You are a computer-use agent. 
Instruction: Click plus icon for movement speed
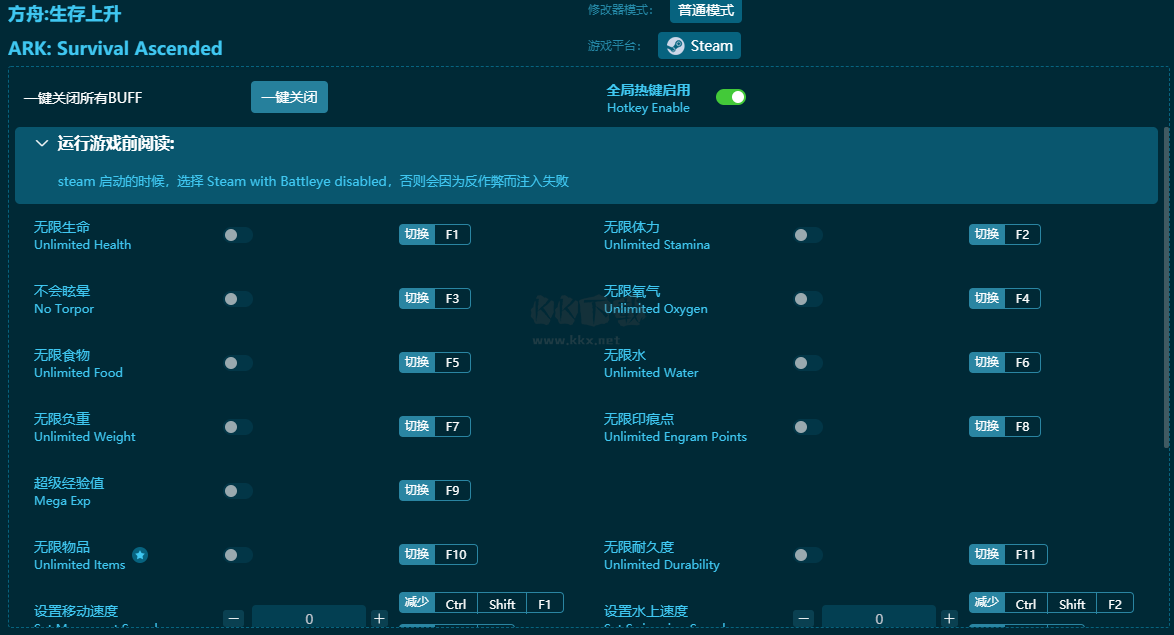click(379, 619)
